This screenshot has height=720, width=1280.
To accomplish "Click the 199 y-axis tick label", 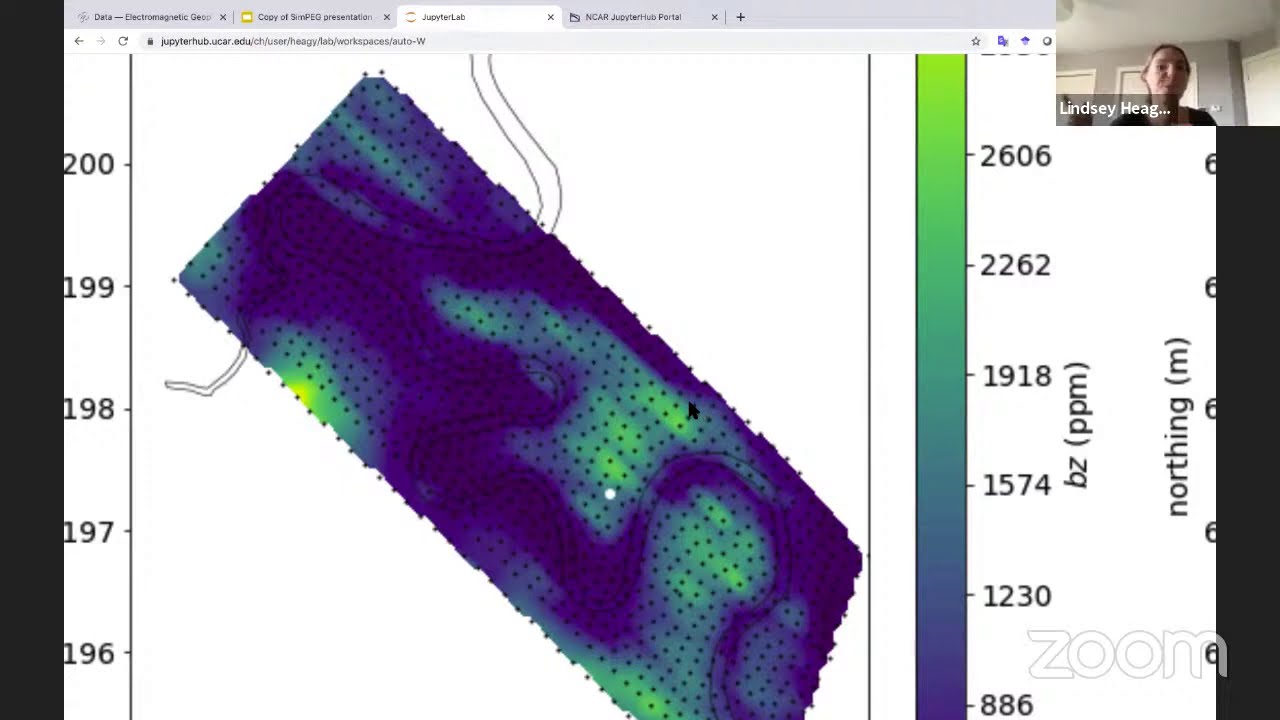I will click(x=89, y=287).
